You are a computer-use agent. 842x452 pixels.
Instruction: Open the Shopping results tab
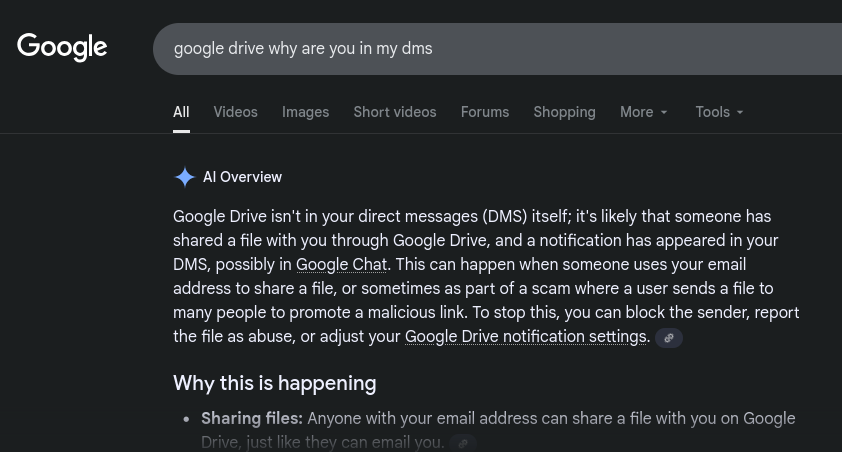coord(564,112)
